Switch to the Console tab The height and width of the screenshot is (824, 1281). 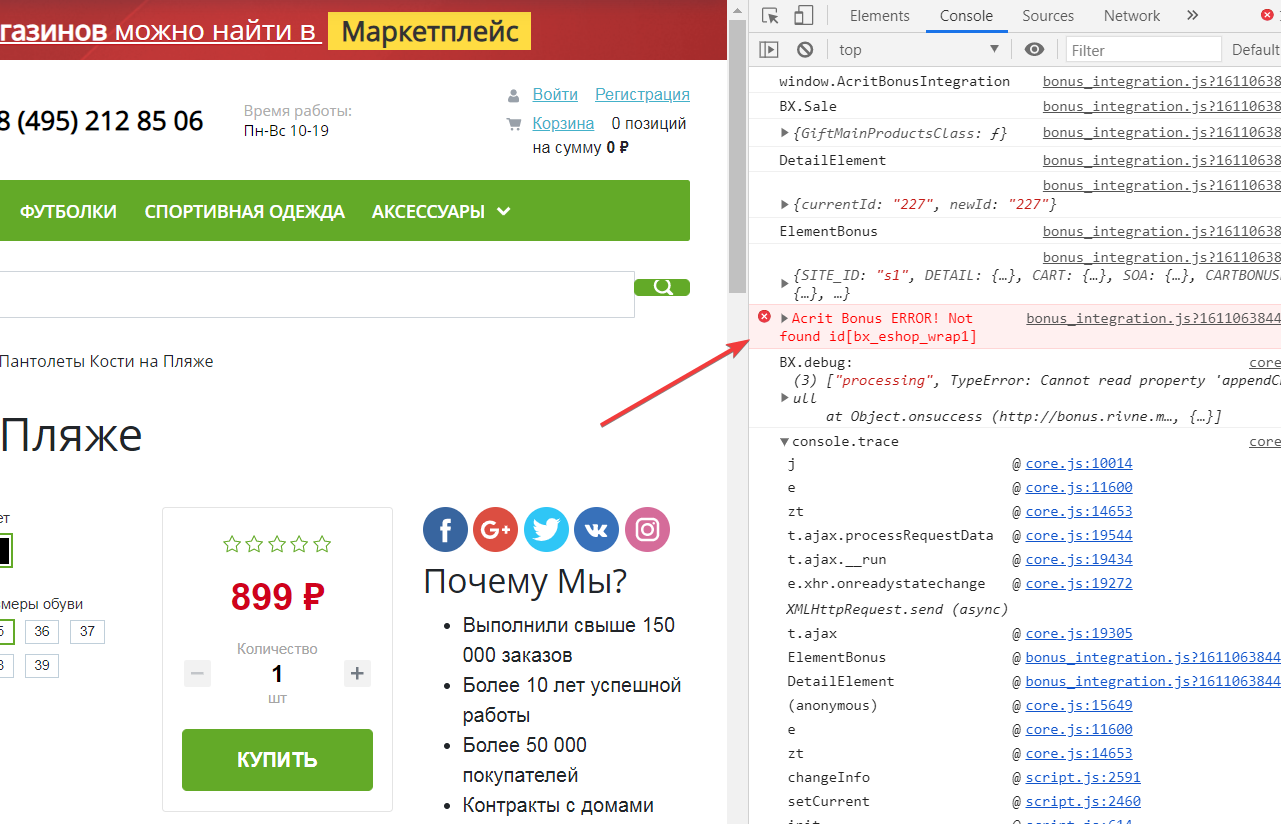click(967, 16)
